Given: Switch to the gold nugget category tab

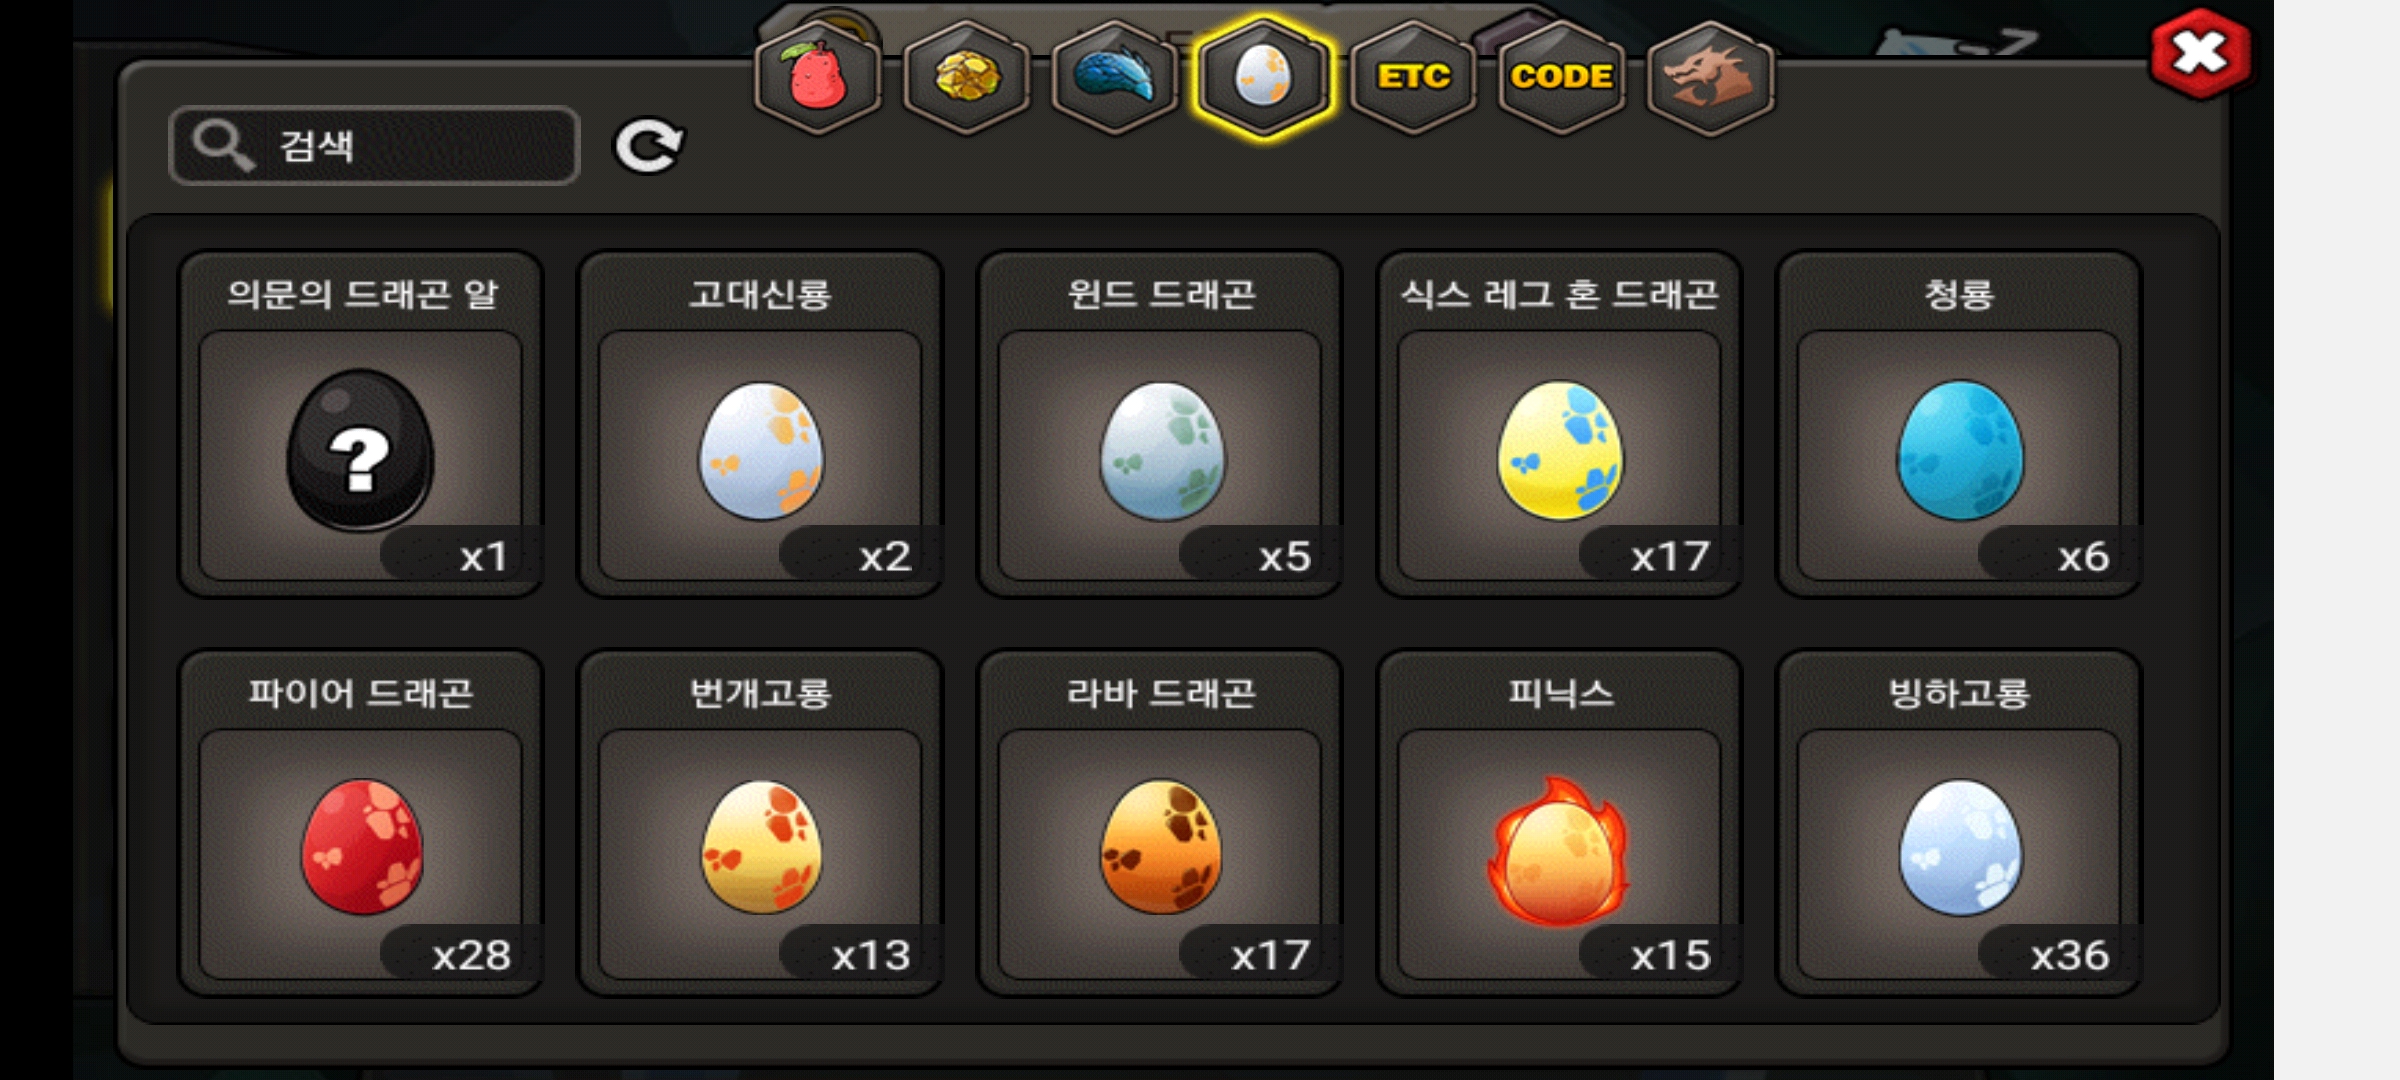Looking at the screenshot, I should point(966,78).
